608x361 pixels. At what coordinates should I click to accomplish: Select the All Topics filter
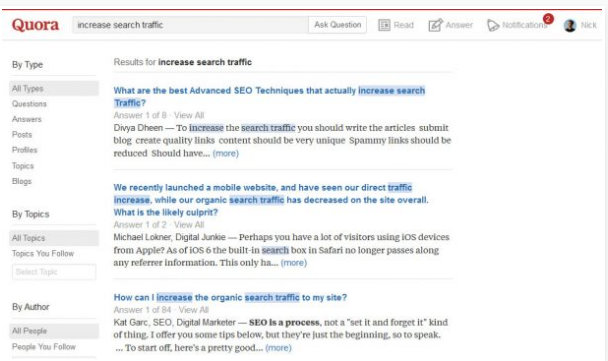(x=54, y=238)
